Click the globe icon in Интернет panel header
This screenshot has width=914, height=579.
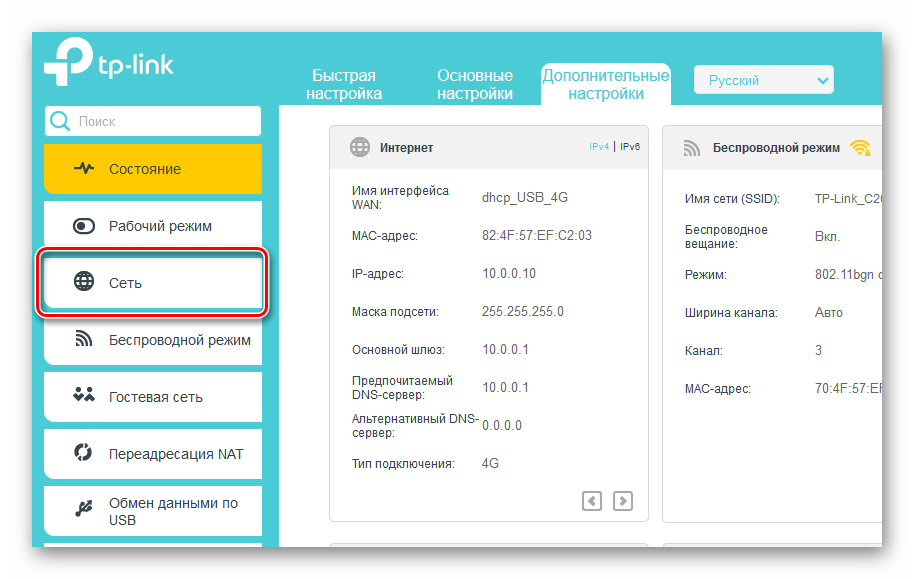[360, 147]
